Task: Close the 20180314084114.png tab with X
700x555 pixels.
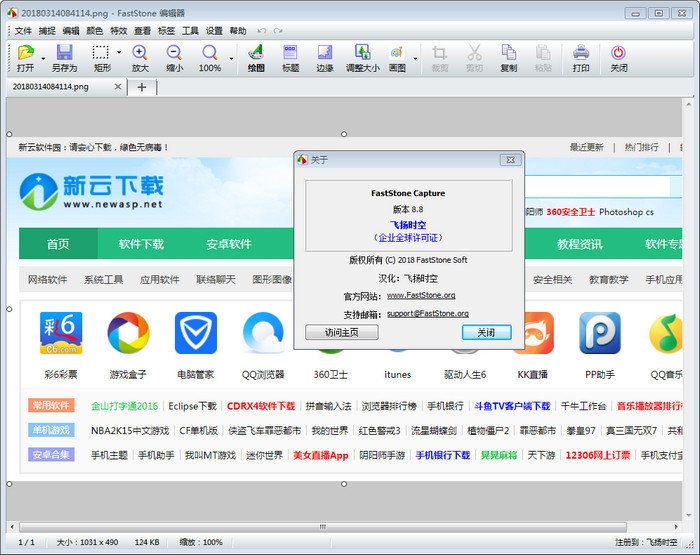Action: (x=118, y=87)
